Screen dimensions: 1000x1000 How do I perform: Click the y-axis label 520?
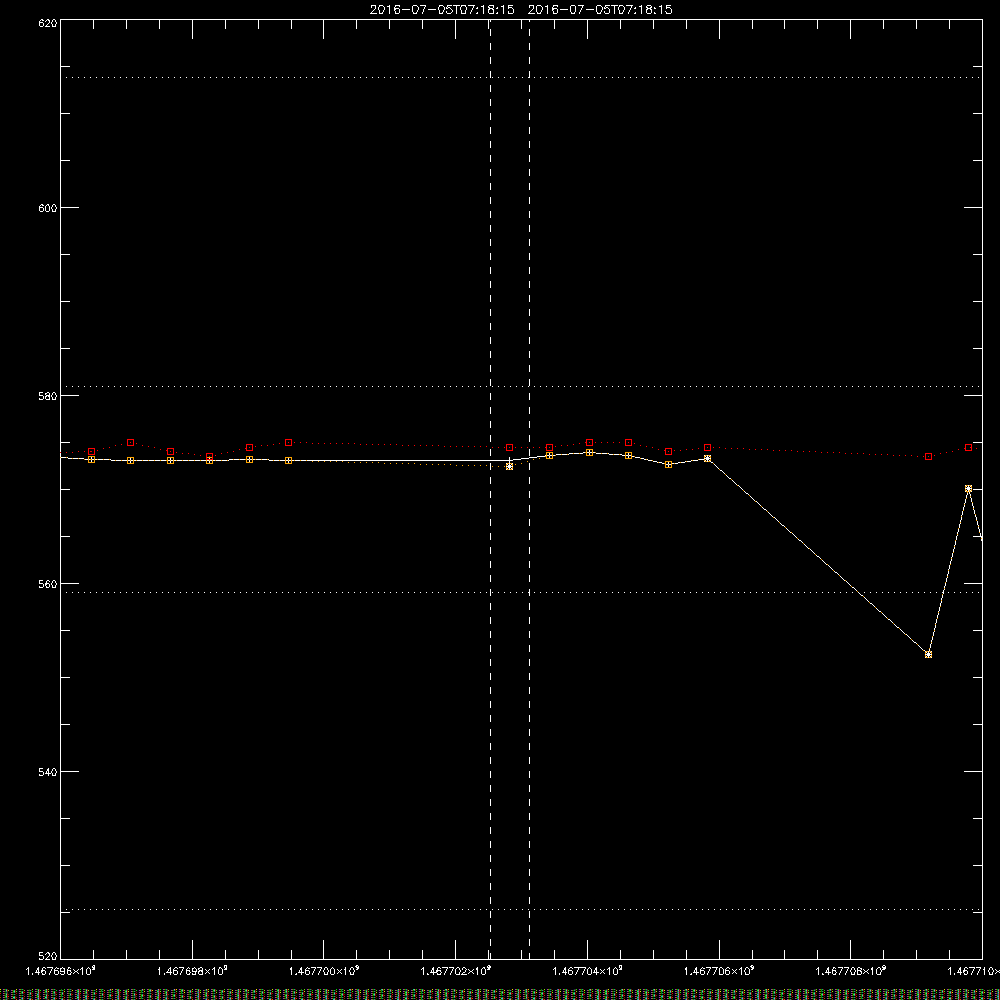point(48,957)
